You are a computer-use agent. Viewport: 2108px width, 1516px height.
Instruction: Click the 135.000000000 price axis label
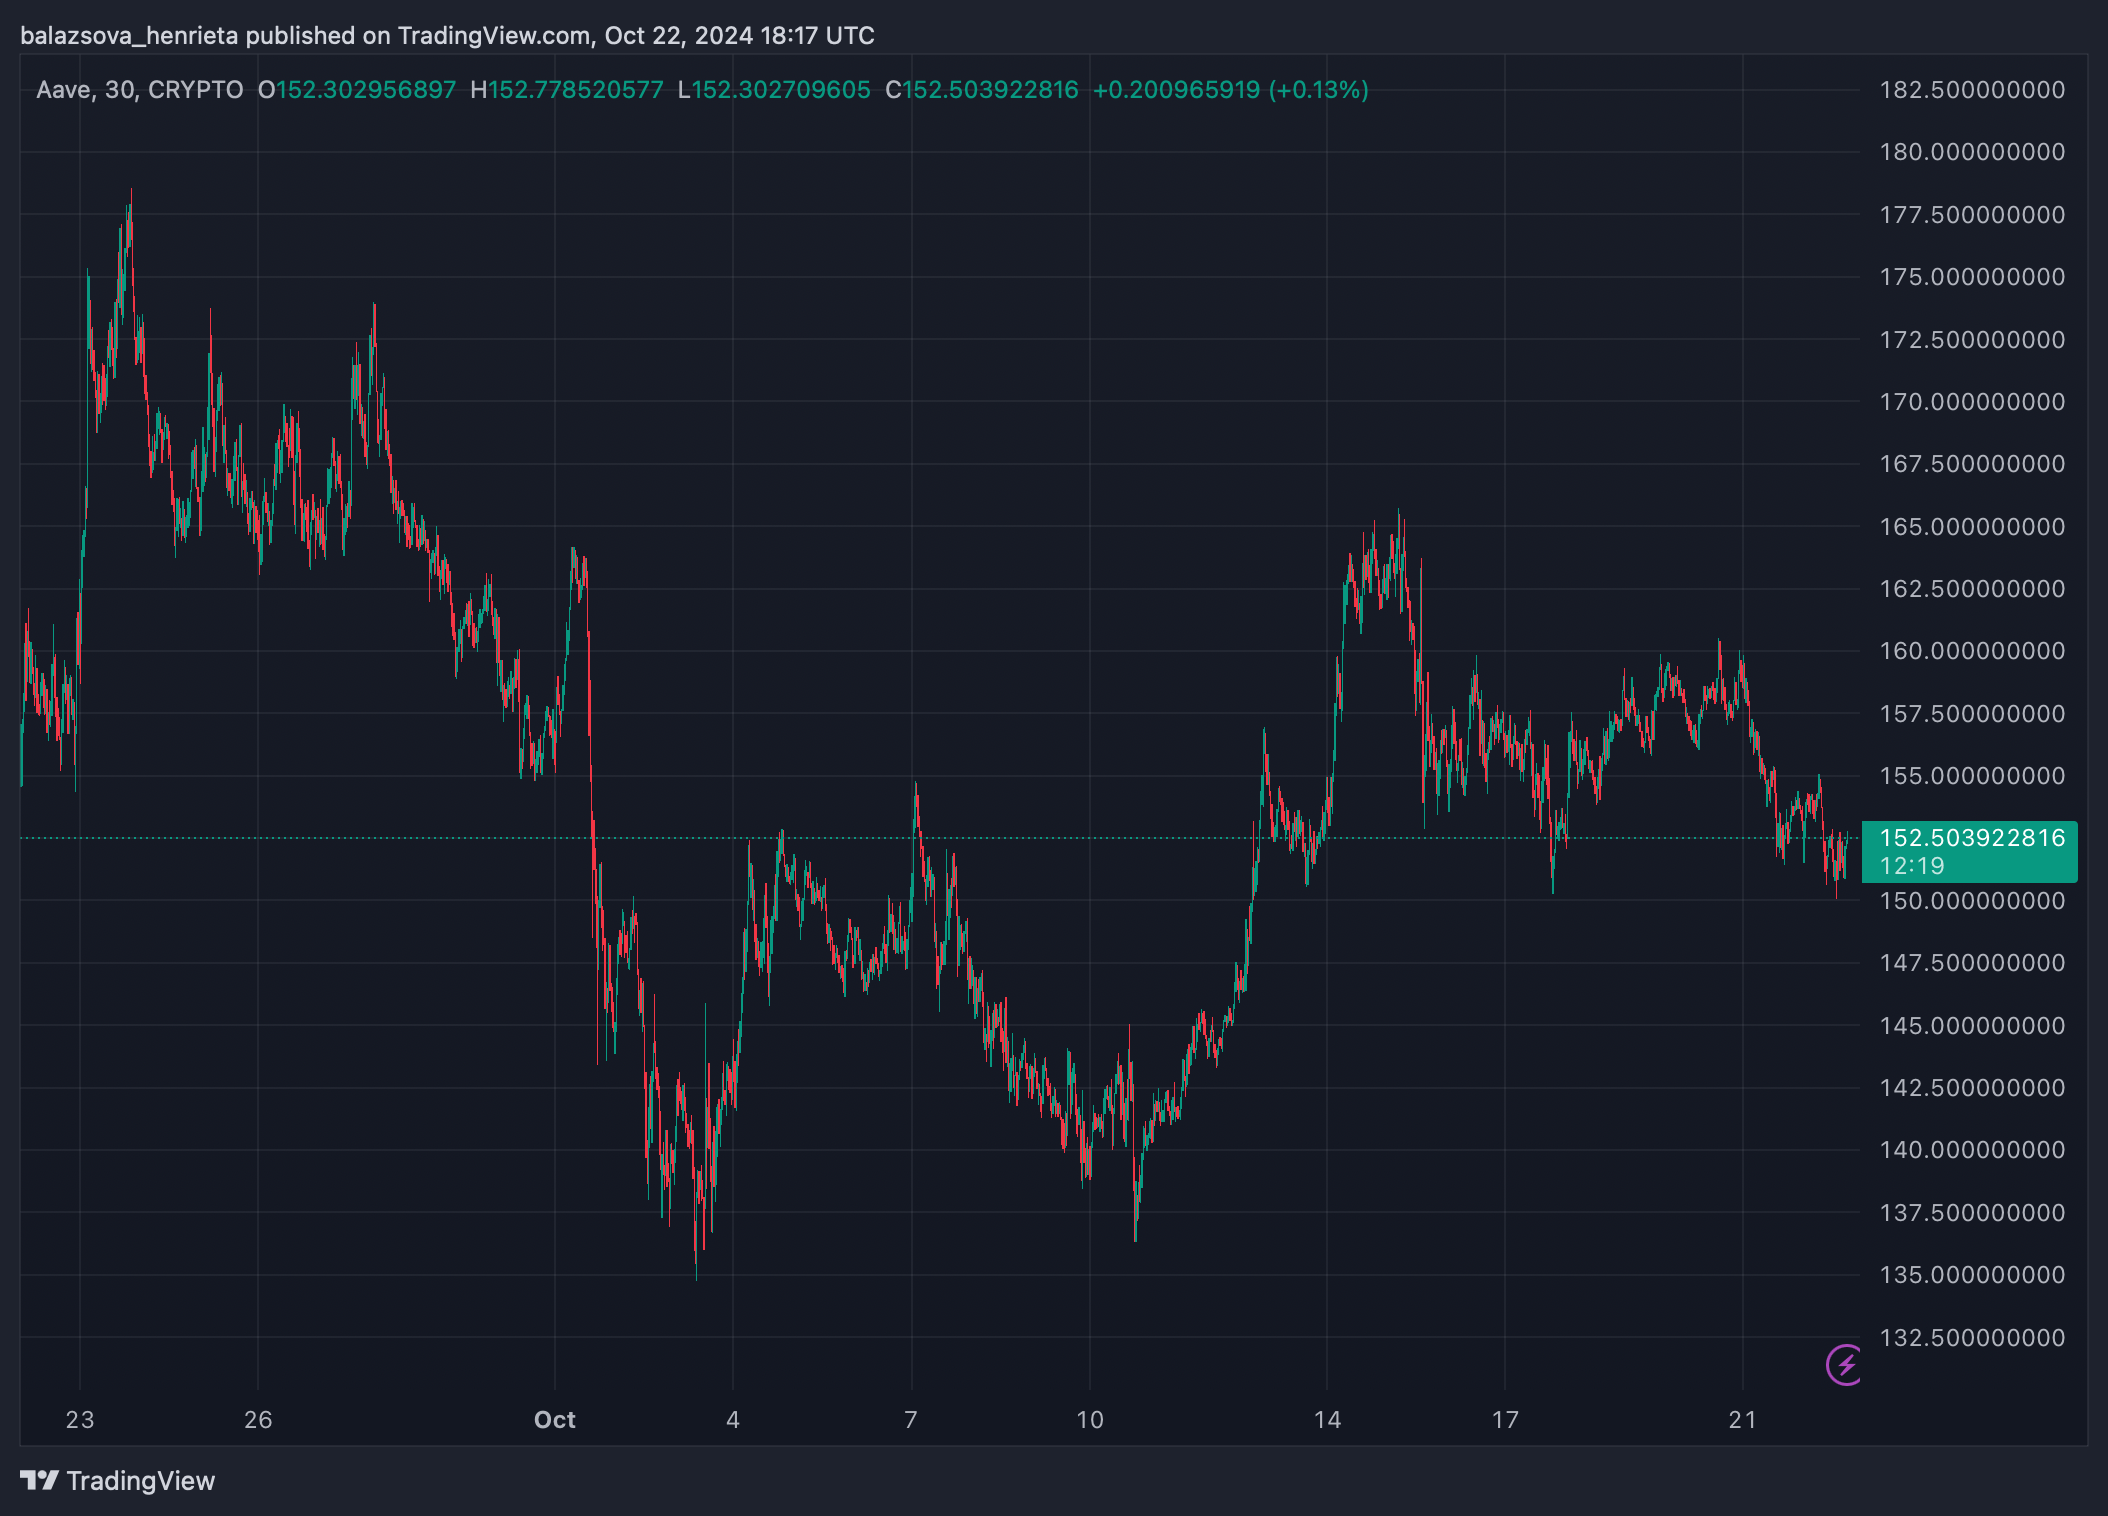coord(1972,1275)
